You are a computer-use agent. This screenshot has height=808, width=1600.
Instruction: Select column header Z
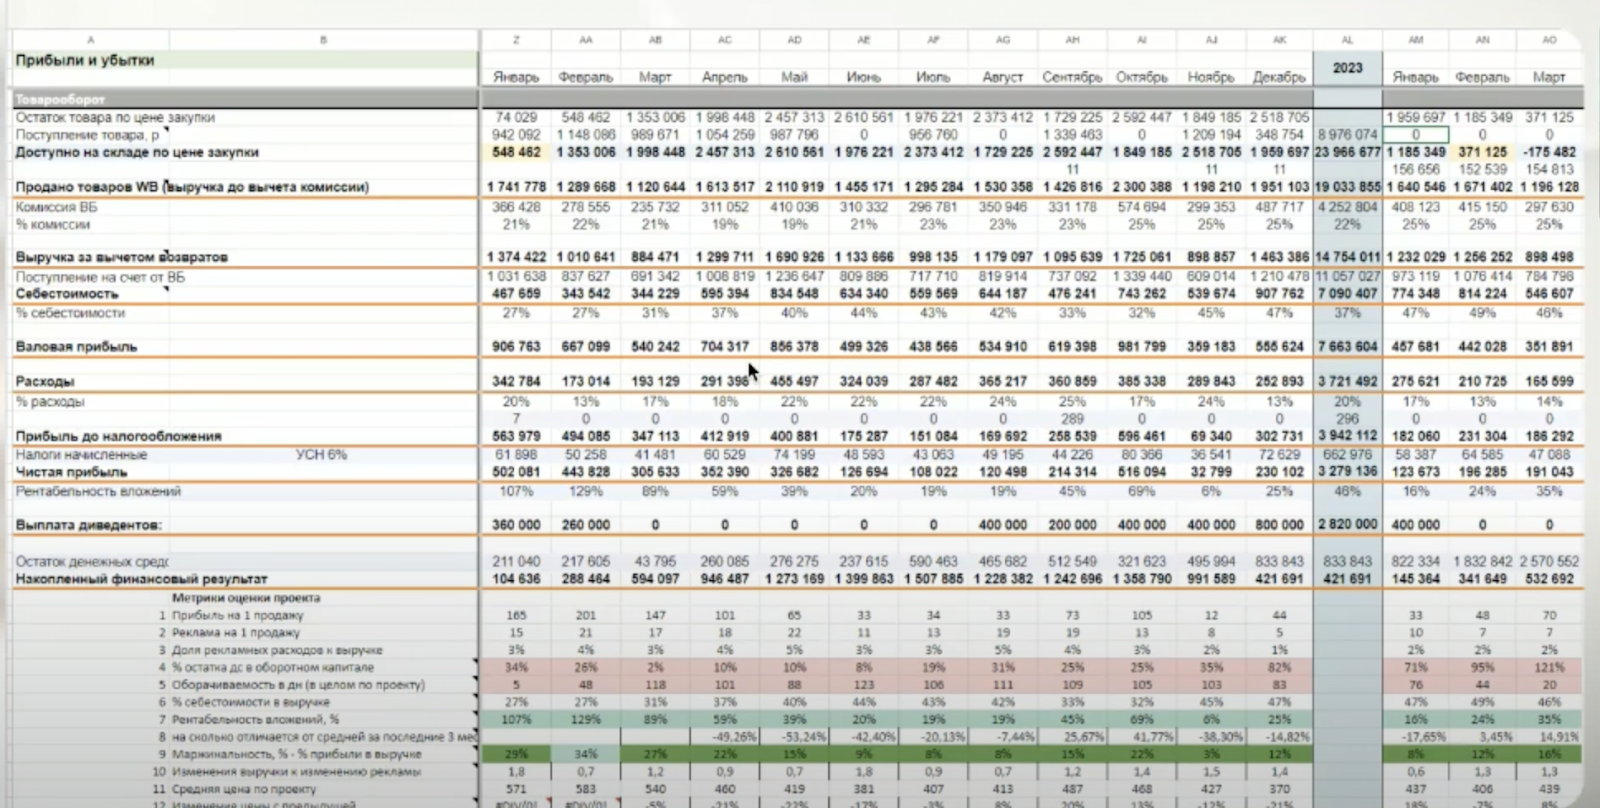516,40
